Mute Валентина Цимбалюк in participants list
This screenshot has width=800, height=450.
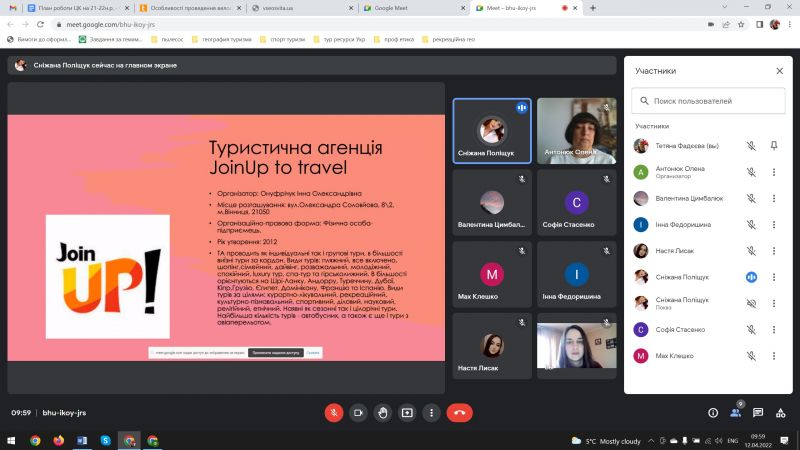(x=751, y=198)
